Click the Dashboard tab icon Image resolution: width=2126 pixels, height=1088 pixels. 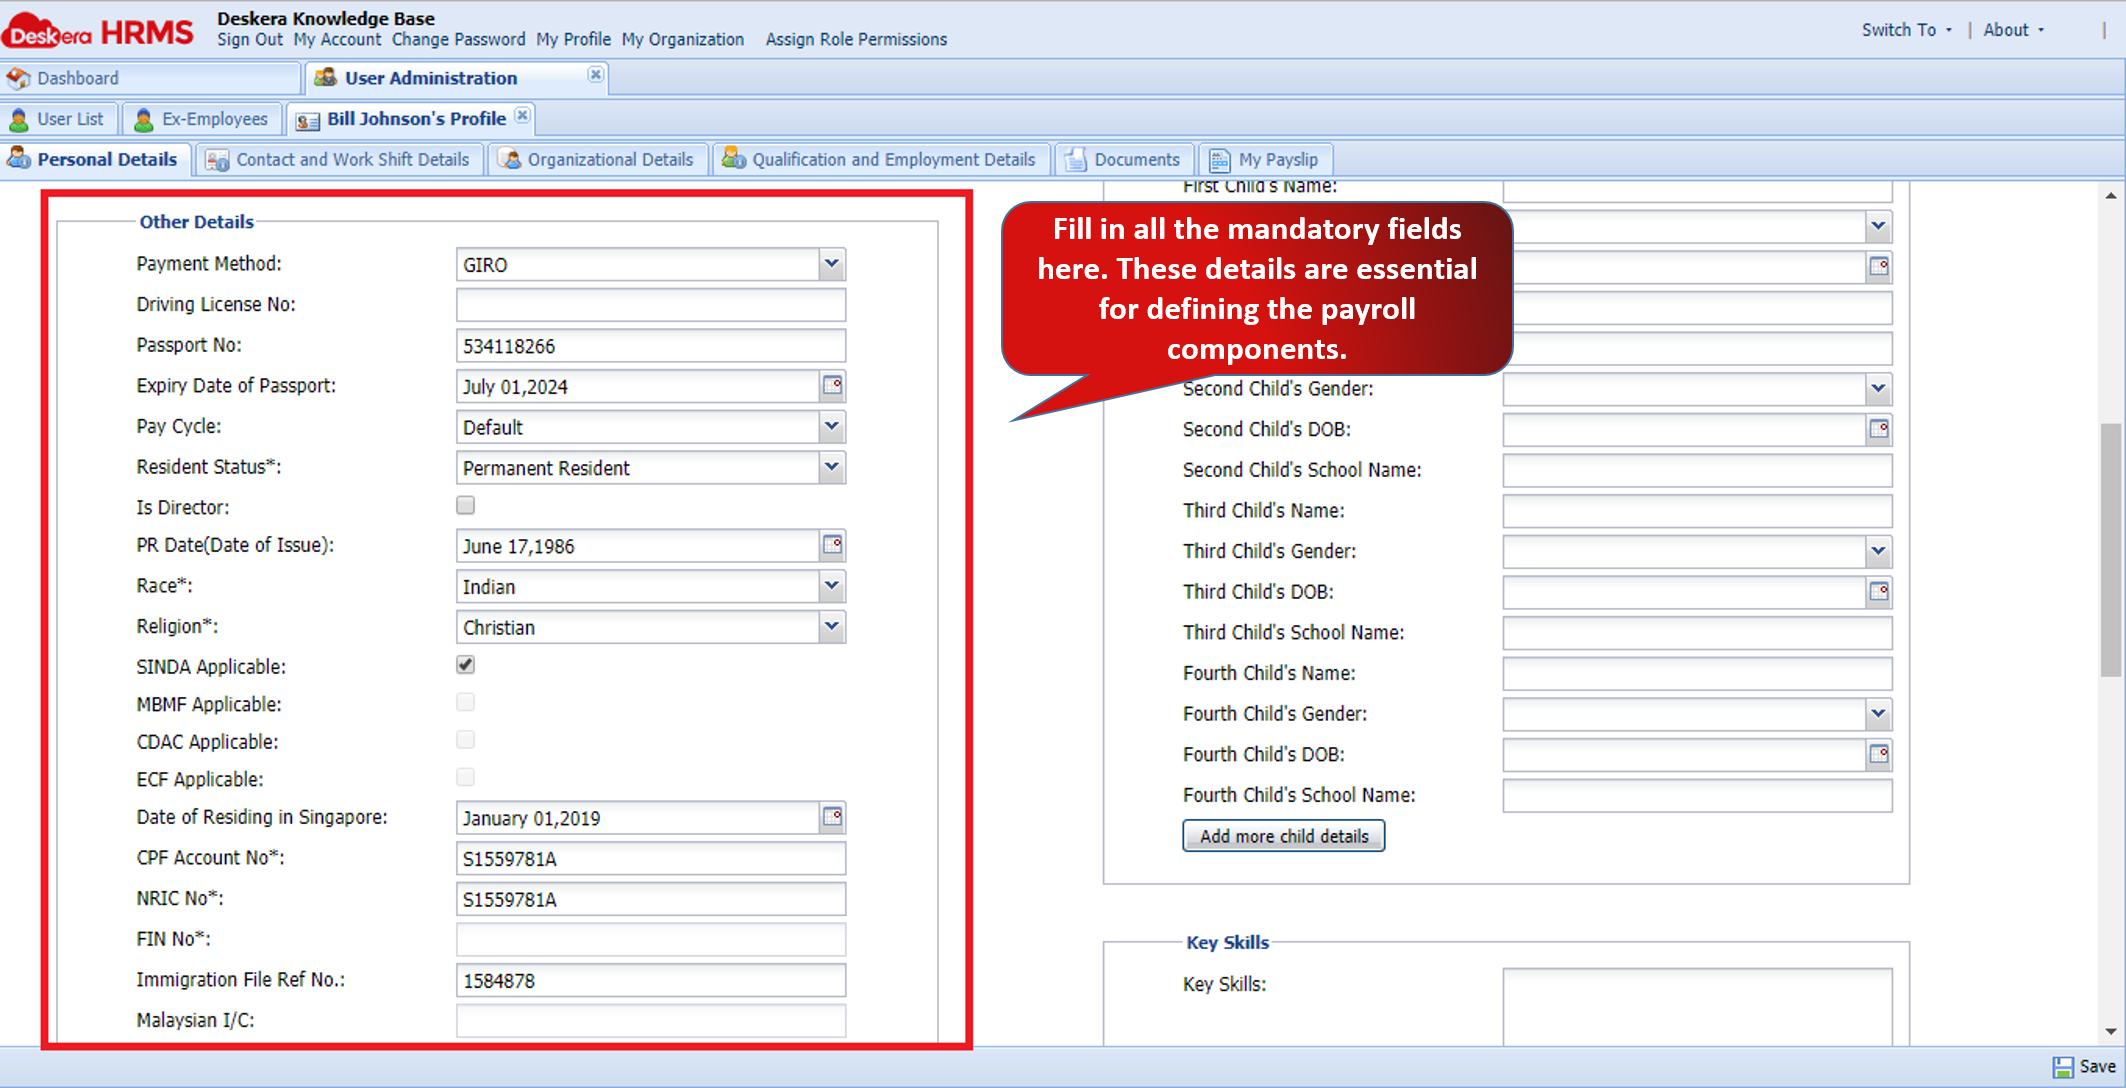point(19,78)
